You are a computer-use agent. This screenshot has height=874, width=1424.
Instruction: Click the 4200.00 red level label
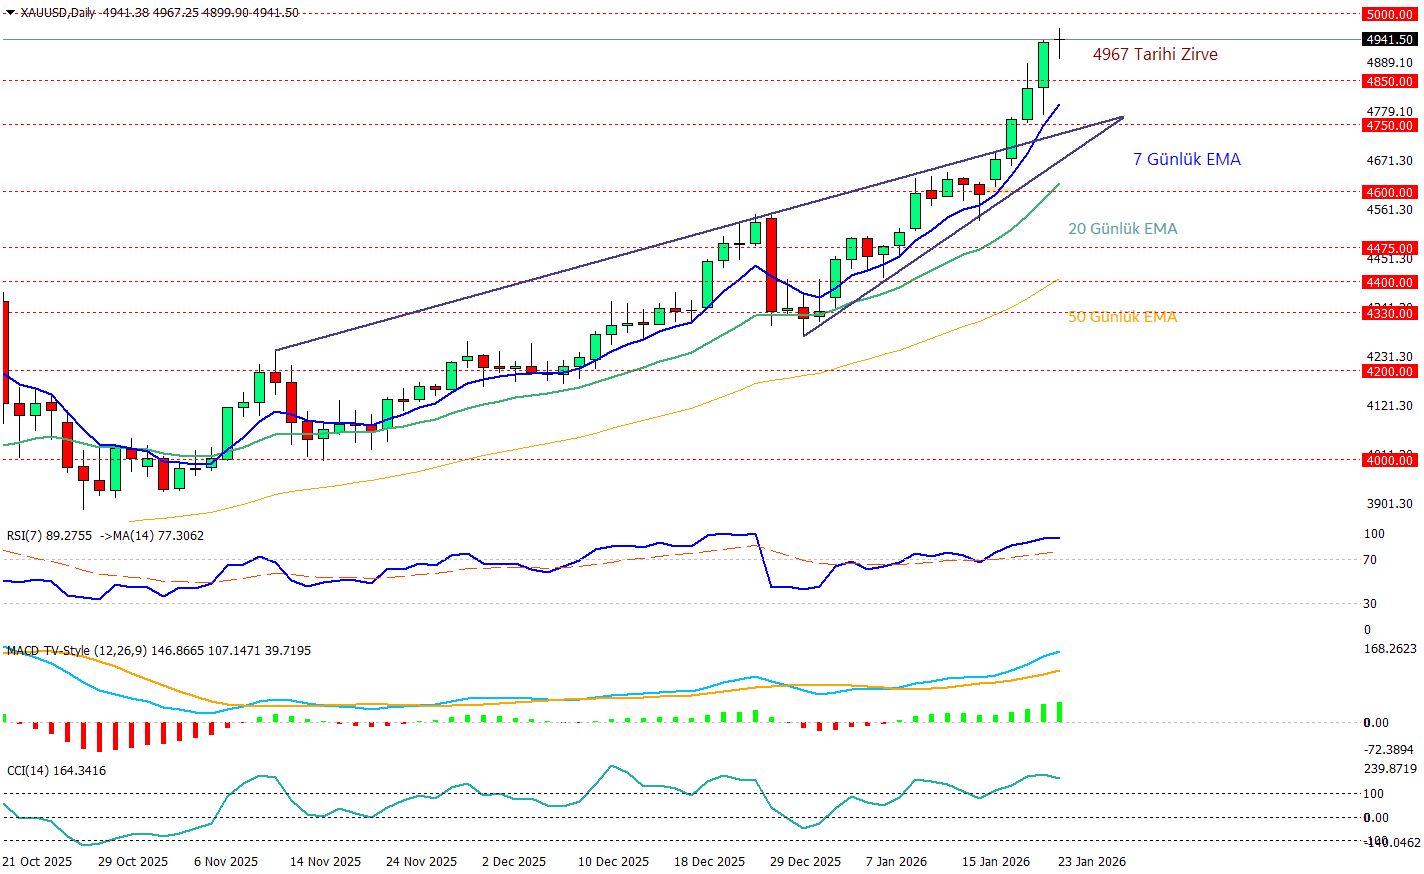1389,371
